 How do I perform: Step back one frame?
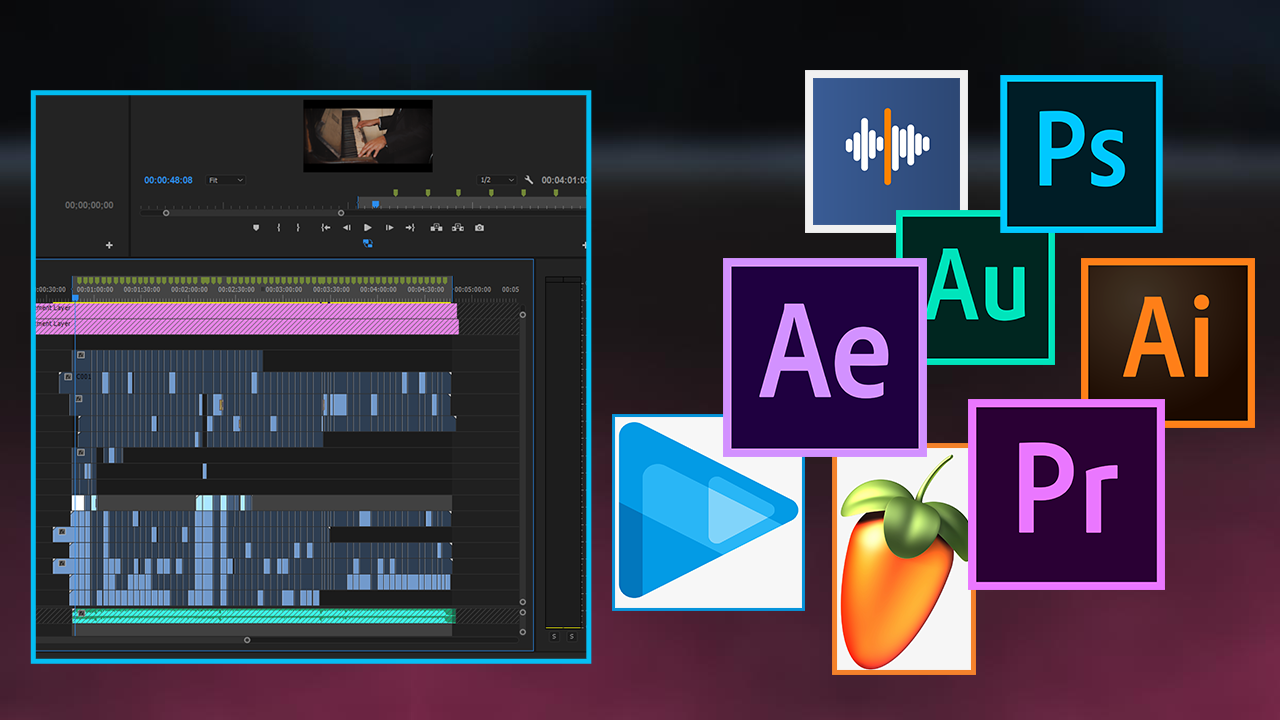click(x=347, y=228)
